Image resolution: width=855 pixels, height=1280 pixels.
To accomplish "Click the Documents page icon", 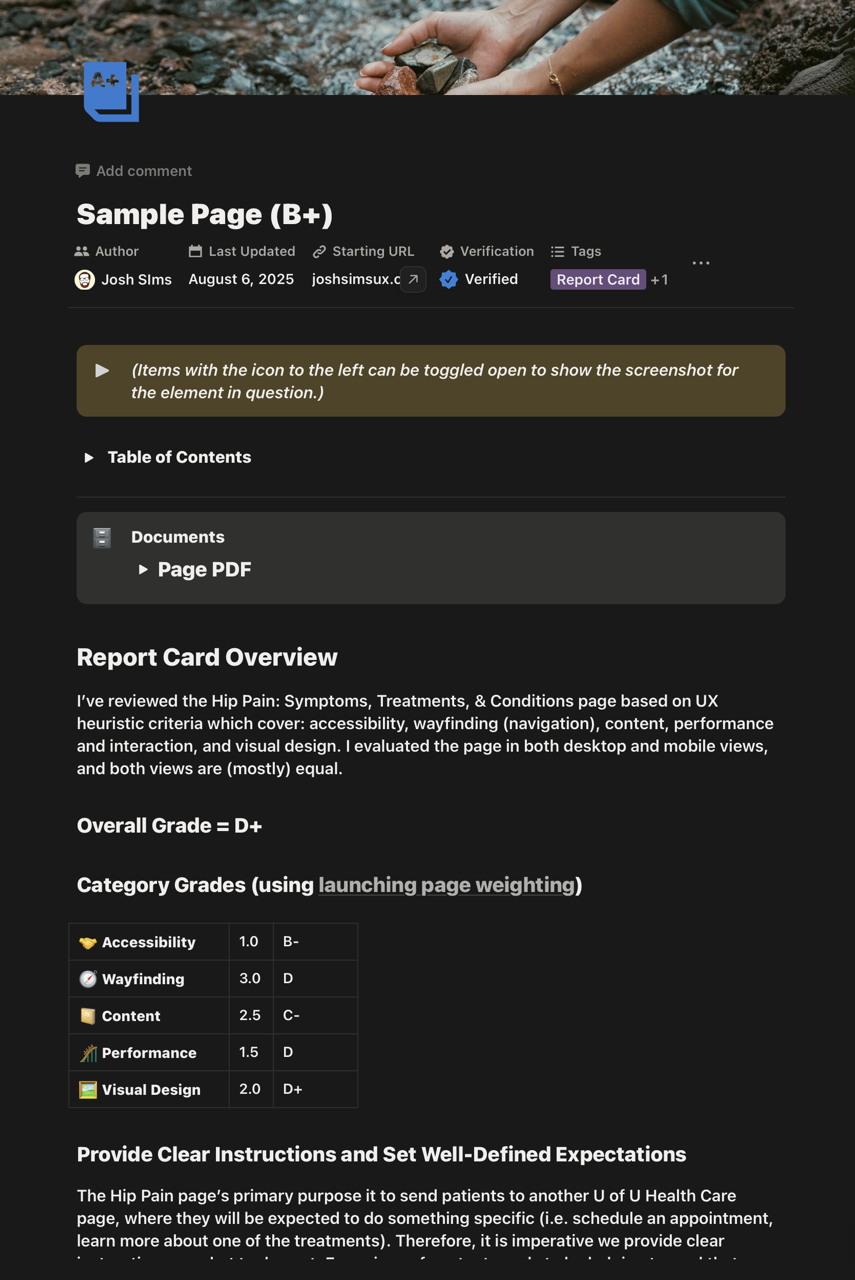I will pos(101,537).
